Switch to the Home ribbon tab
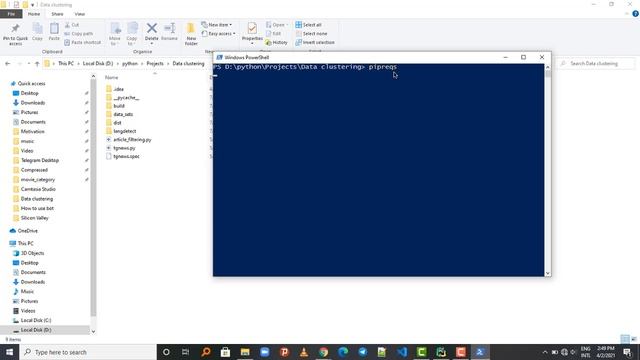This screenshot has width=640, height=360. click(x=34, y=14)
